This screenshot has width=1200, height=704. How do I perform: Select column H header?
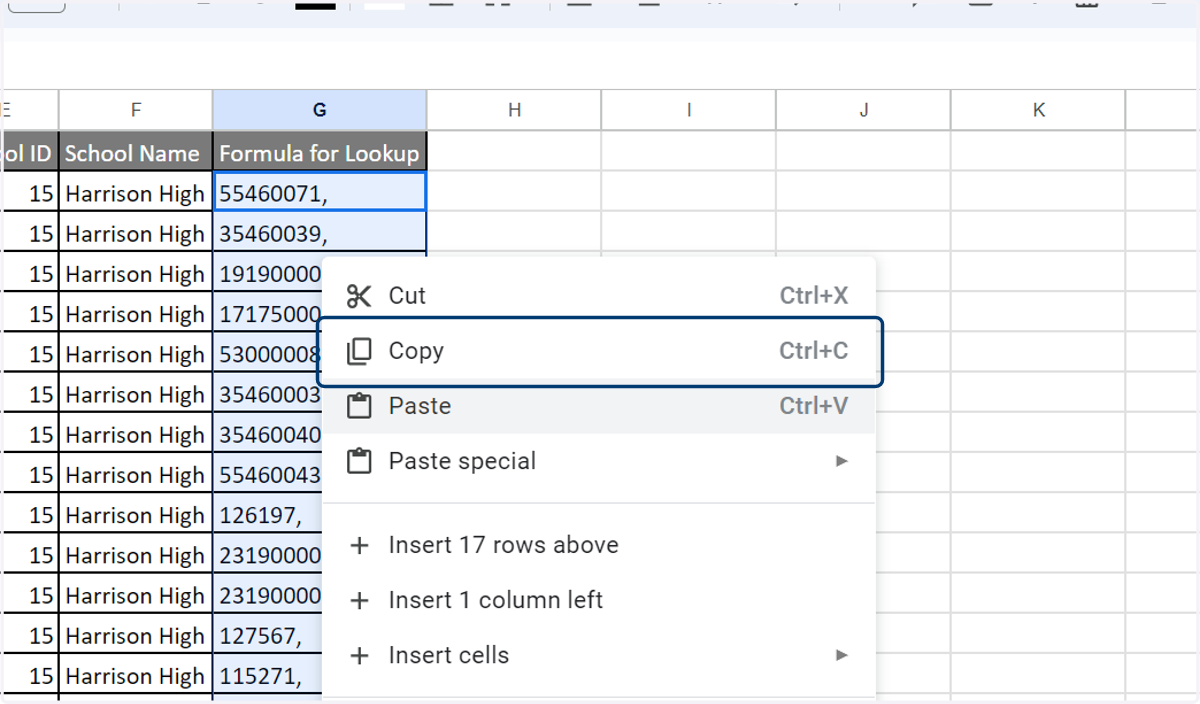[514, 110]
